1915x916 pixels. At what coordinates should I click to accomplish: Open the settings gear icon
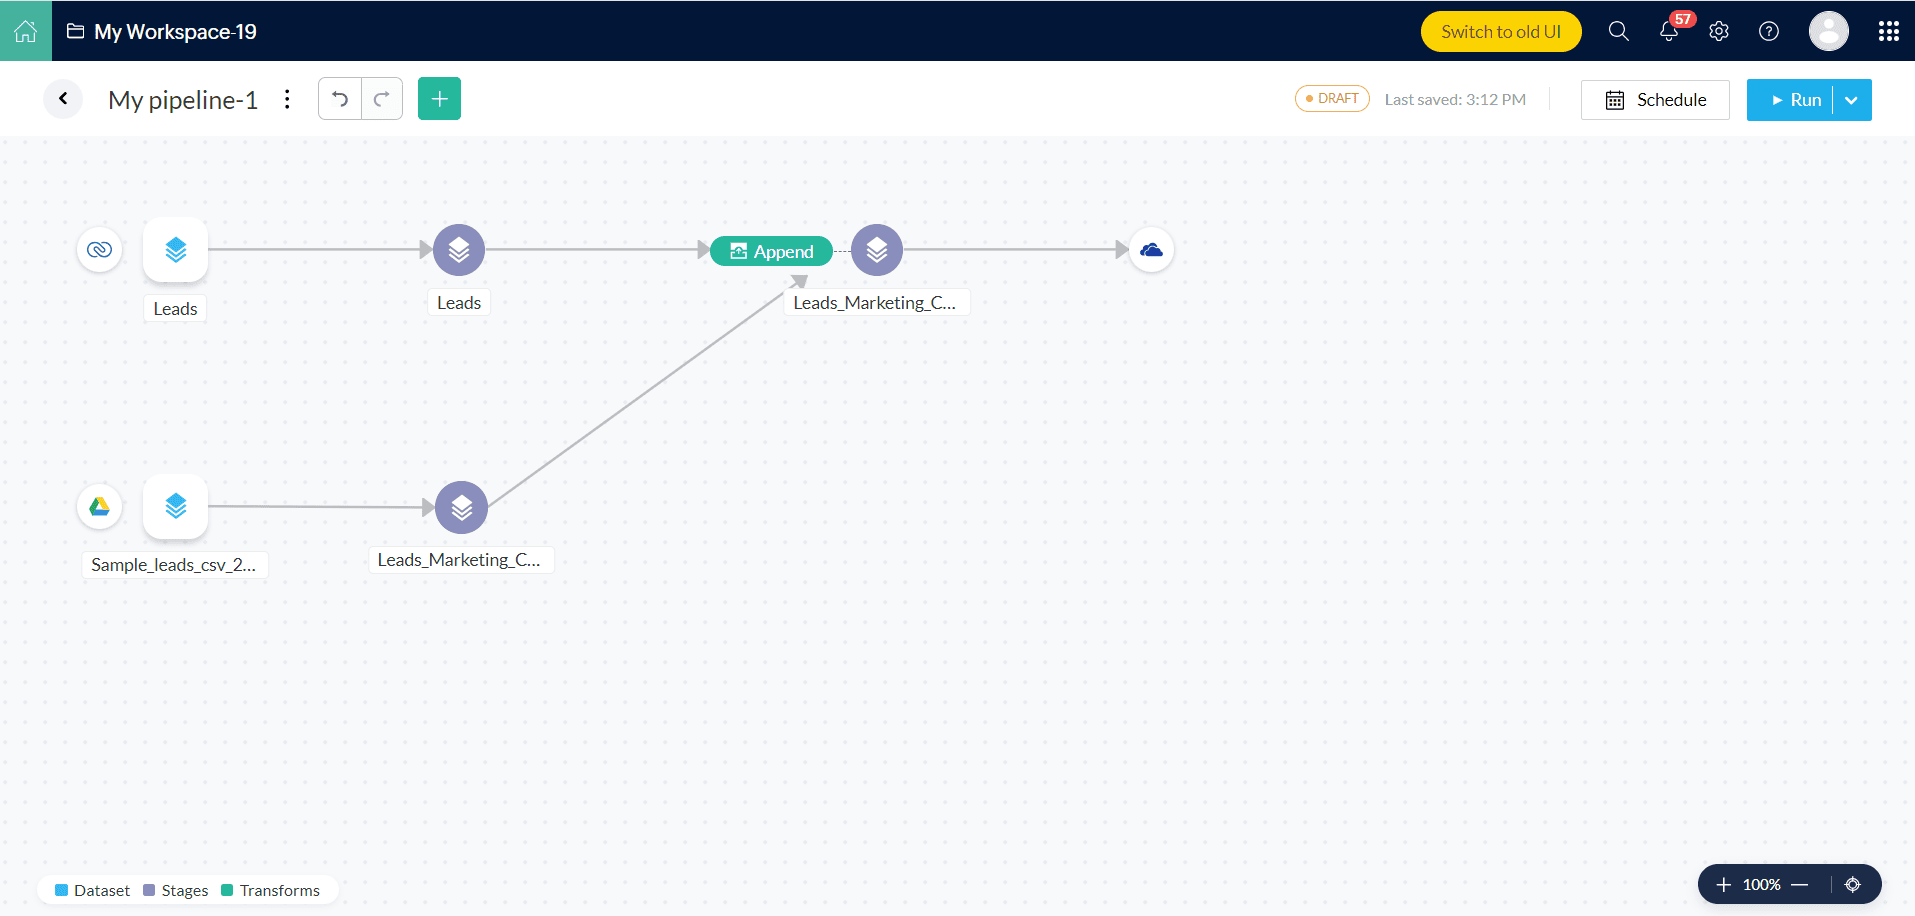pyautogui.click(x=1719, y=32)
